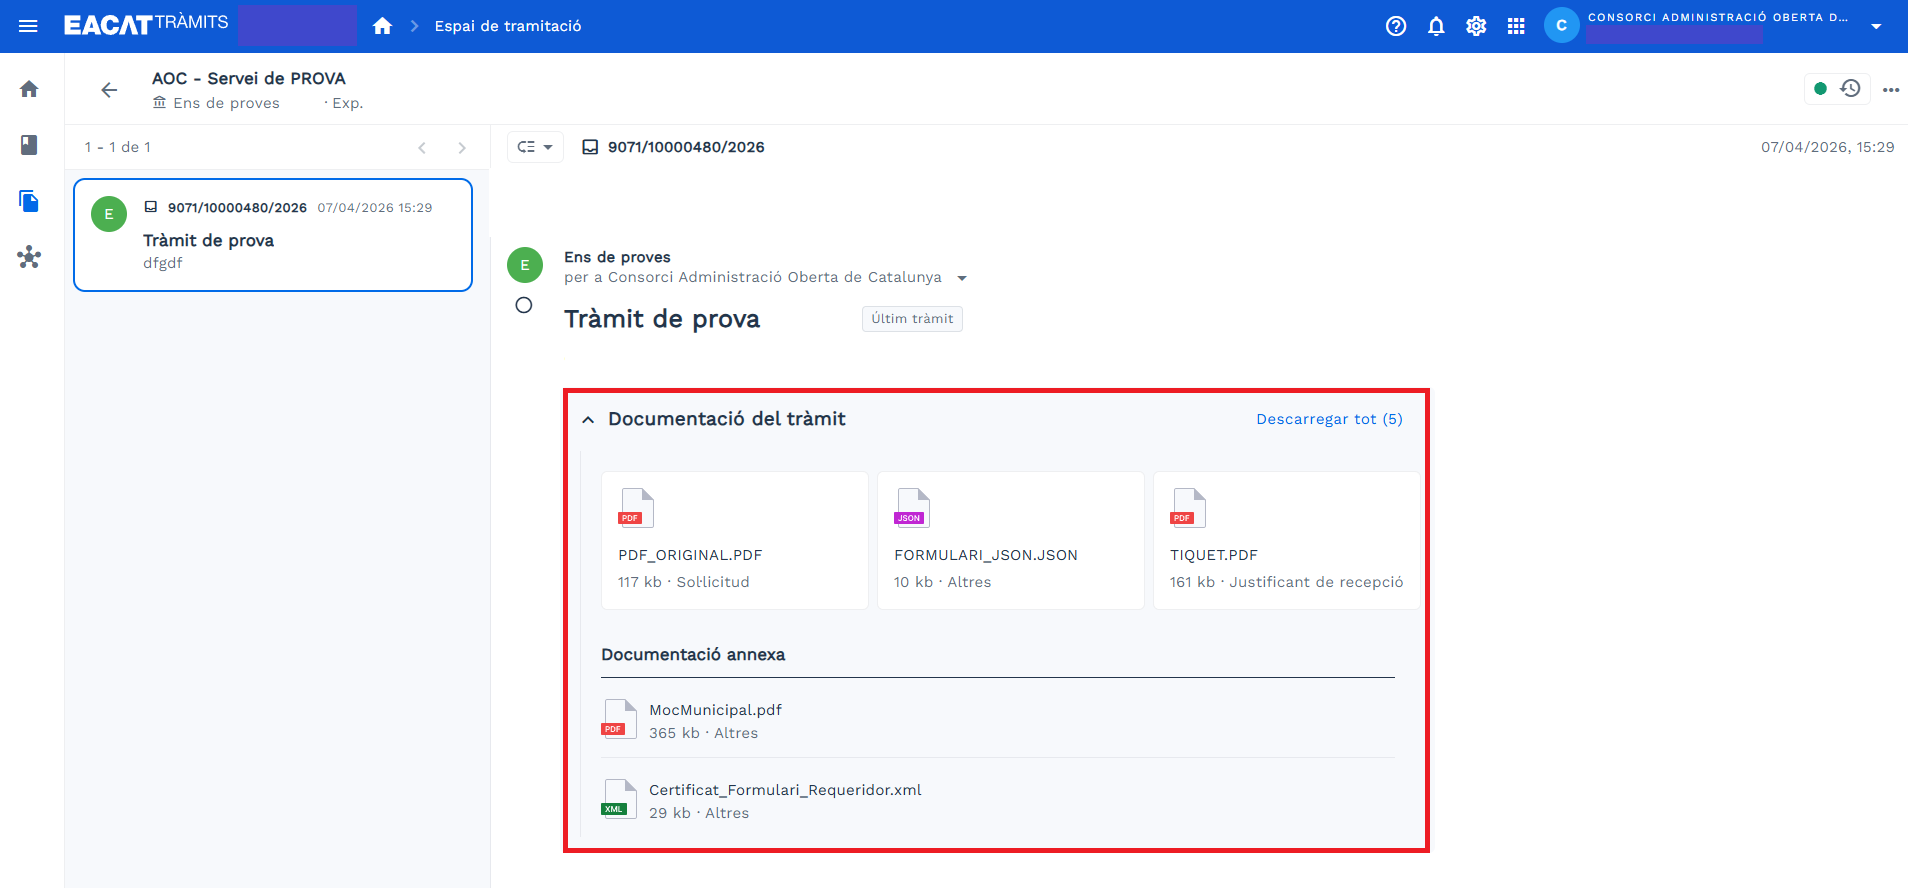Open the hamburger main menu

point(28,26)
